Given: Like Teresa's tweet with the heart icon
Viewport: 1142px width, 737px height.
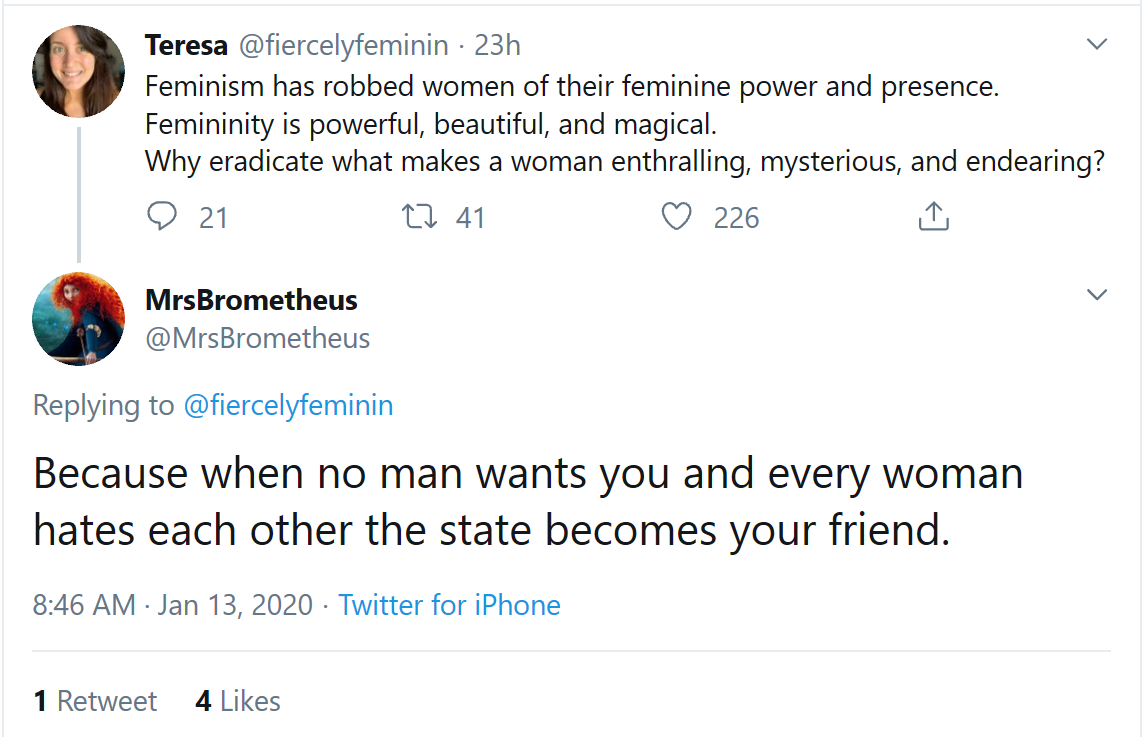Looking at the screenshot, I should 677,217.
